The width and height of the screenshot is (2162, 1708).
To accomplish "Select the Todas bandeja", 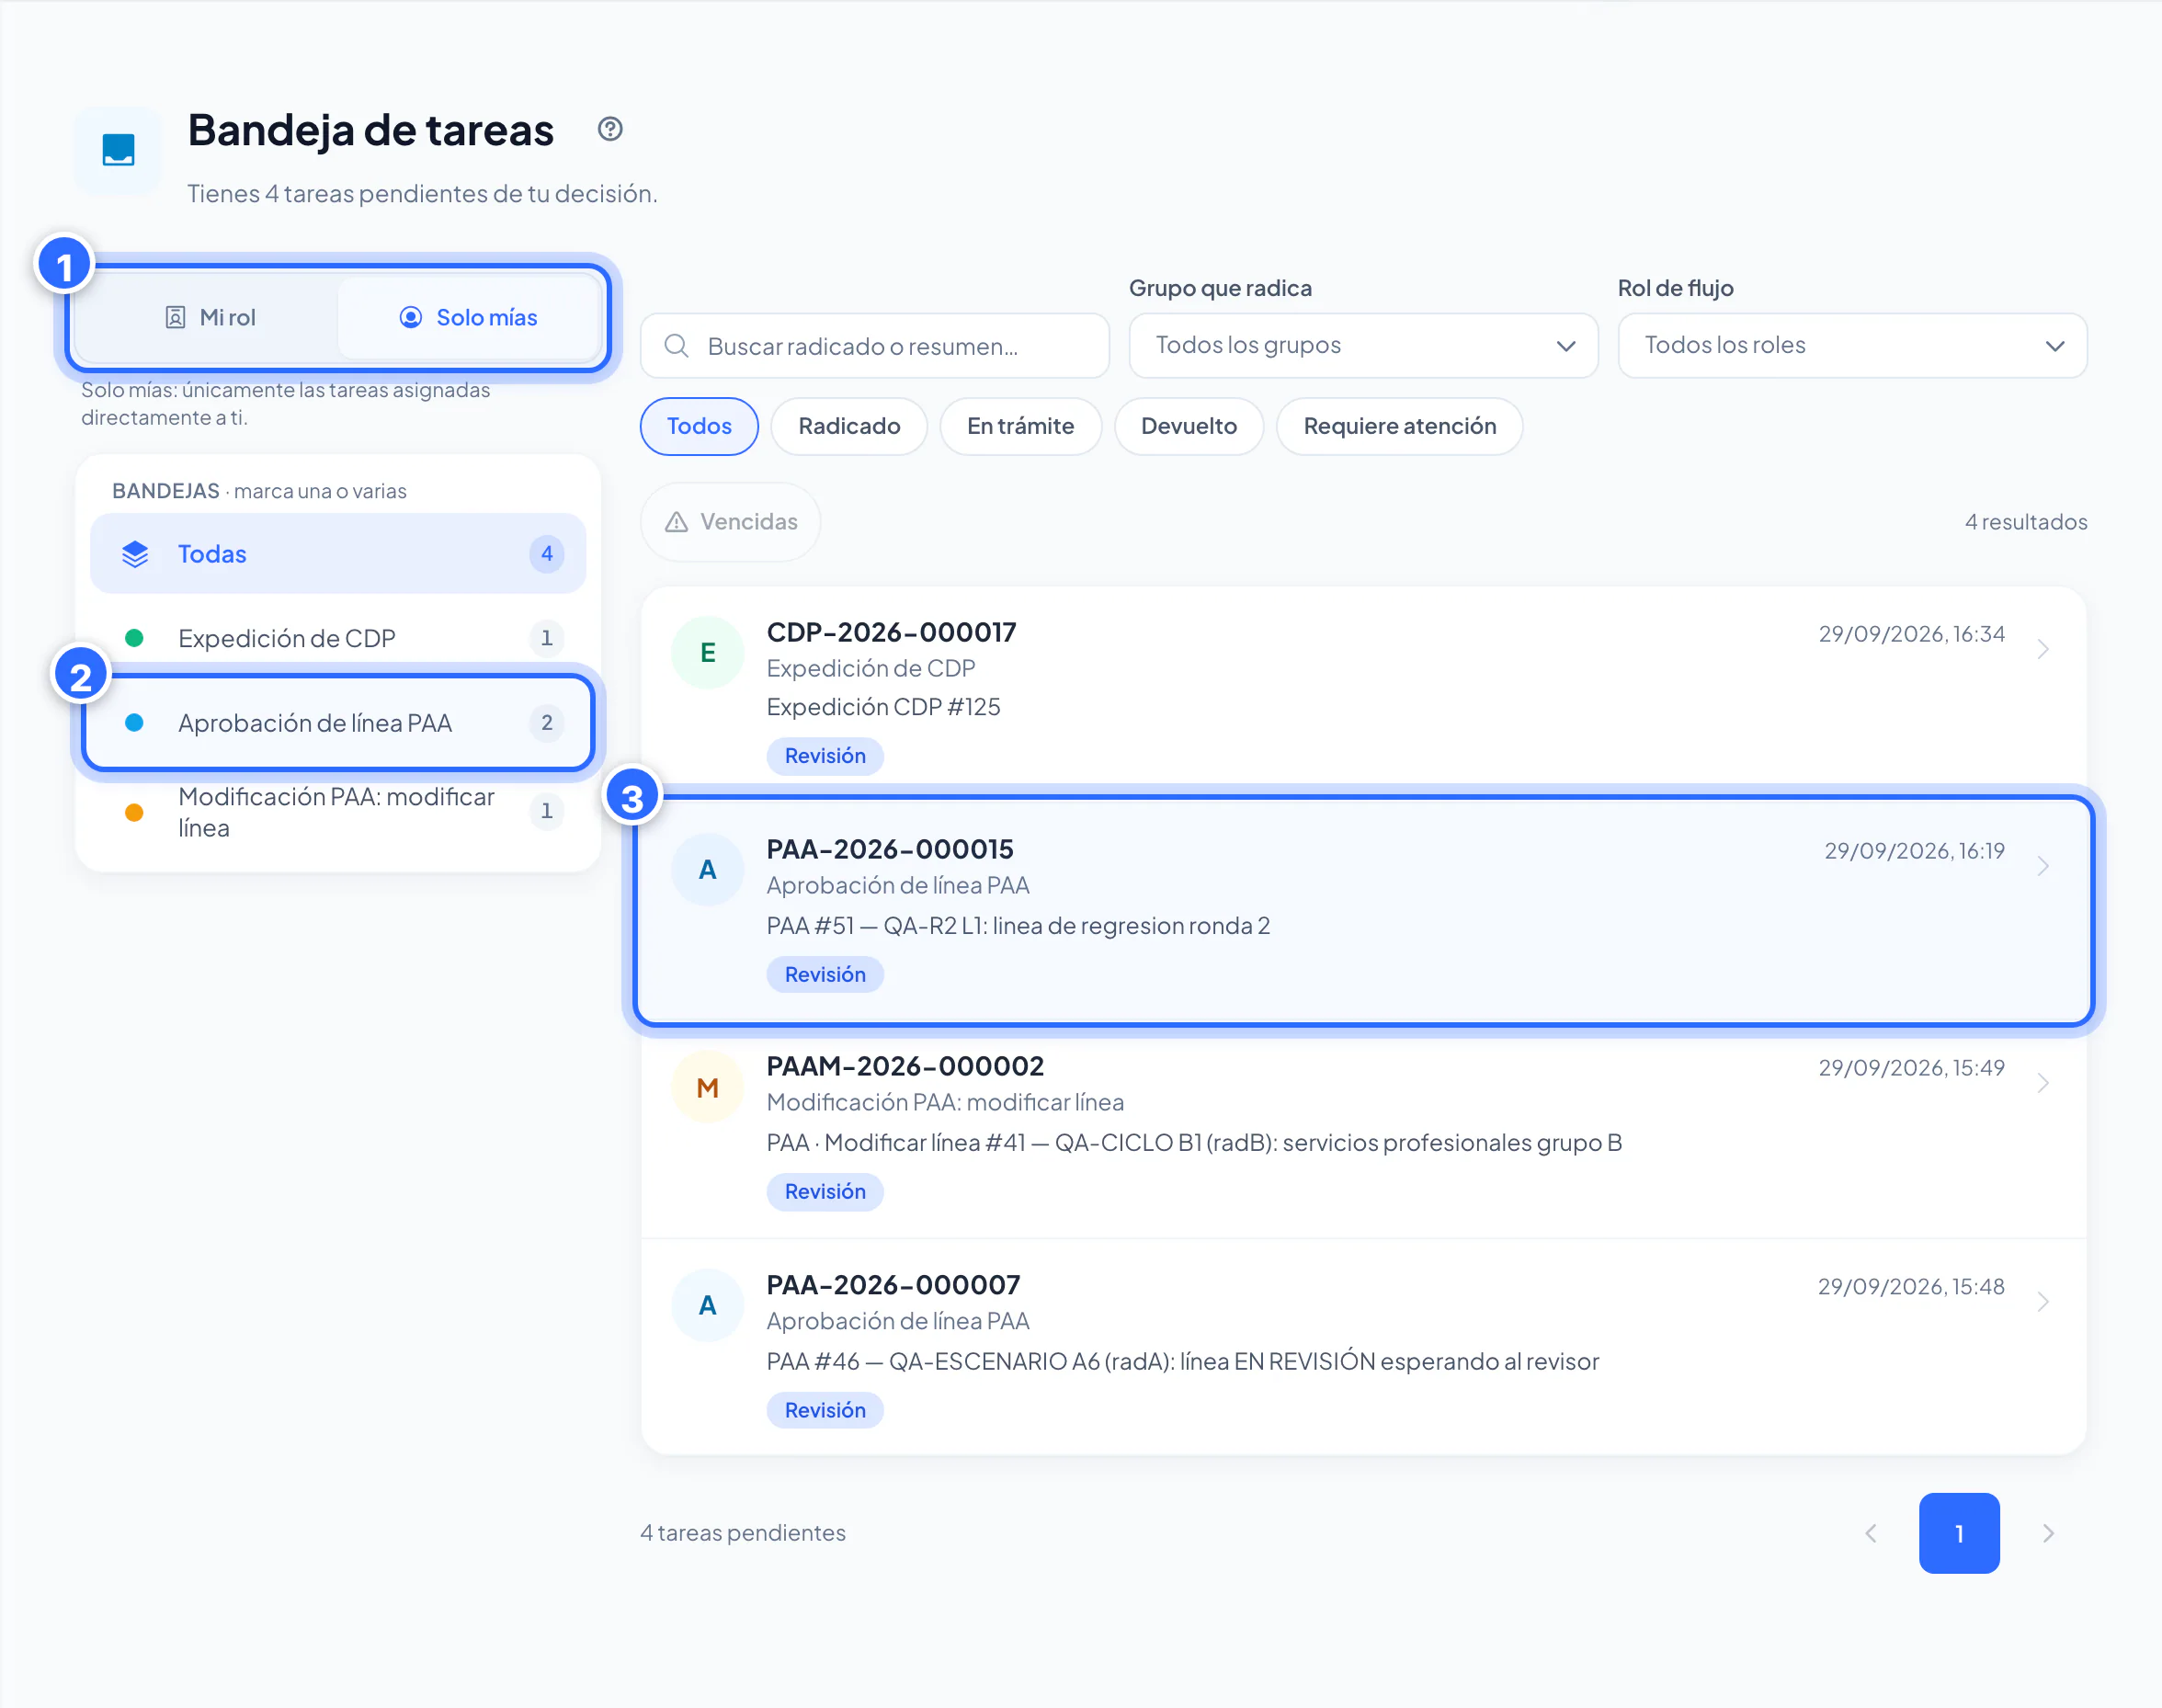I will click(x=338, y=554).
